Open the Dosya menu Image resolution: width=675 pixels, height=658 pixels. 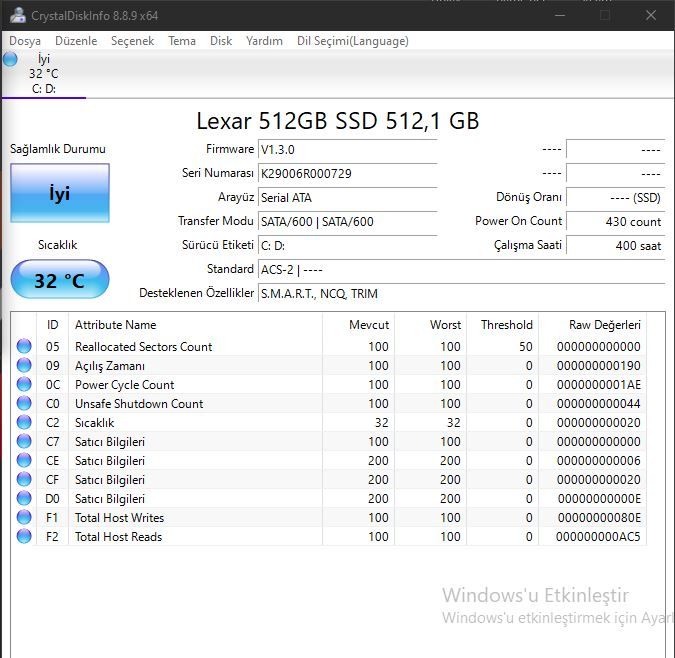[25, 41]
